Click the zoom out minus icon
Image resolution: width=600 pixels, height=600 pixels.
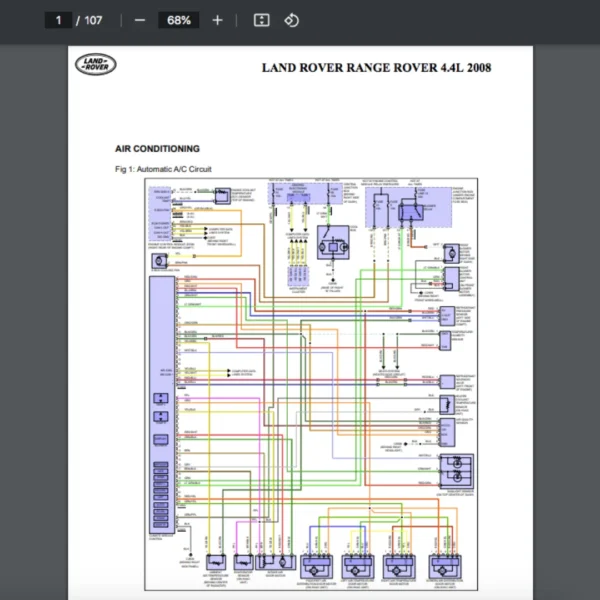point(140,20)
